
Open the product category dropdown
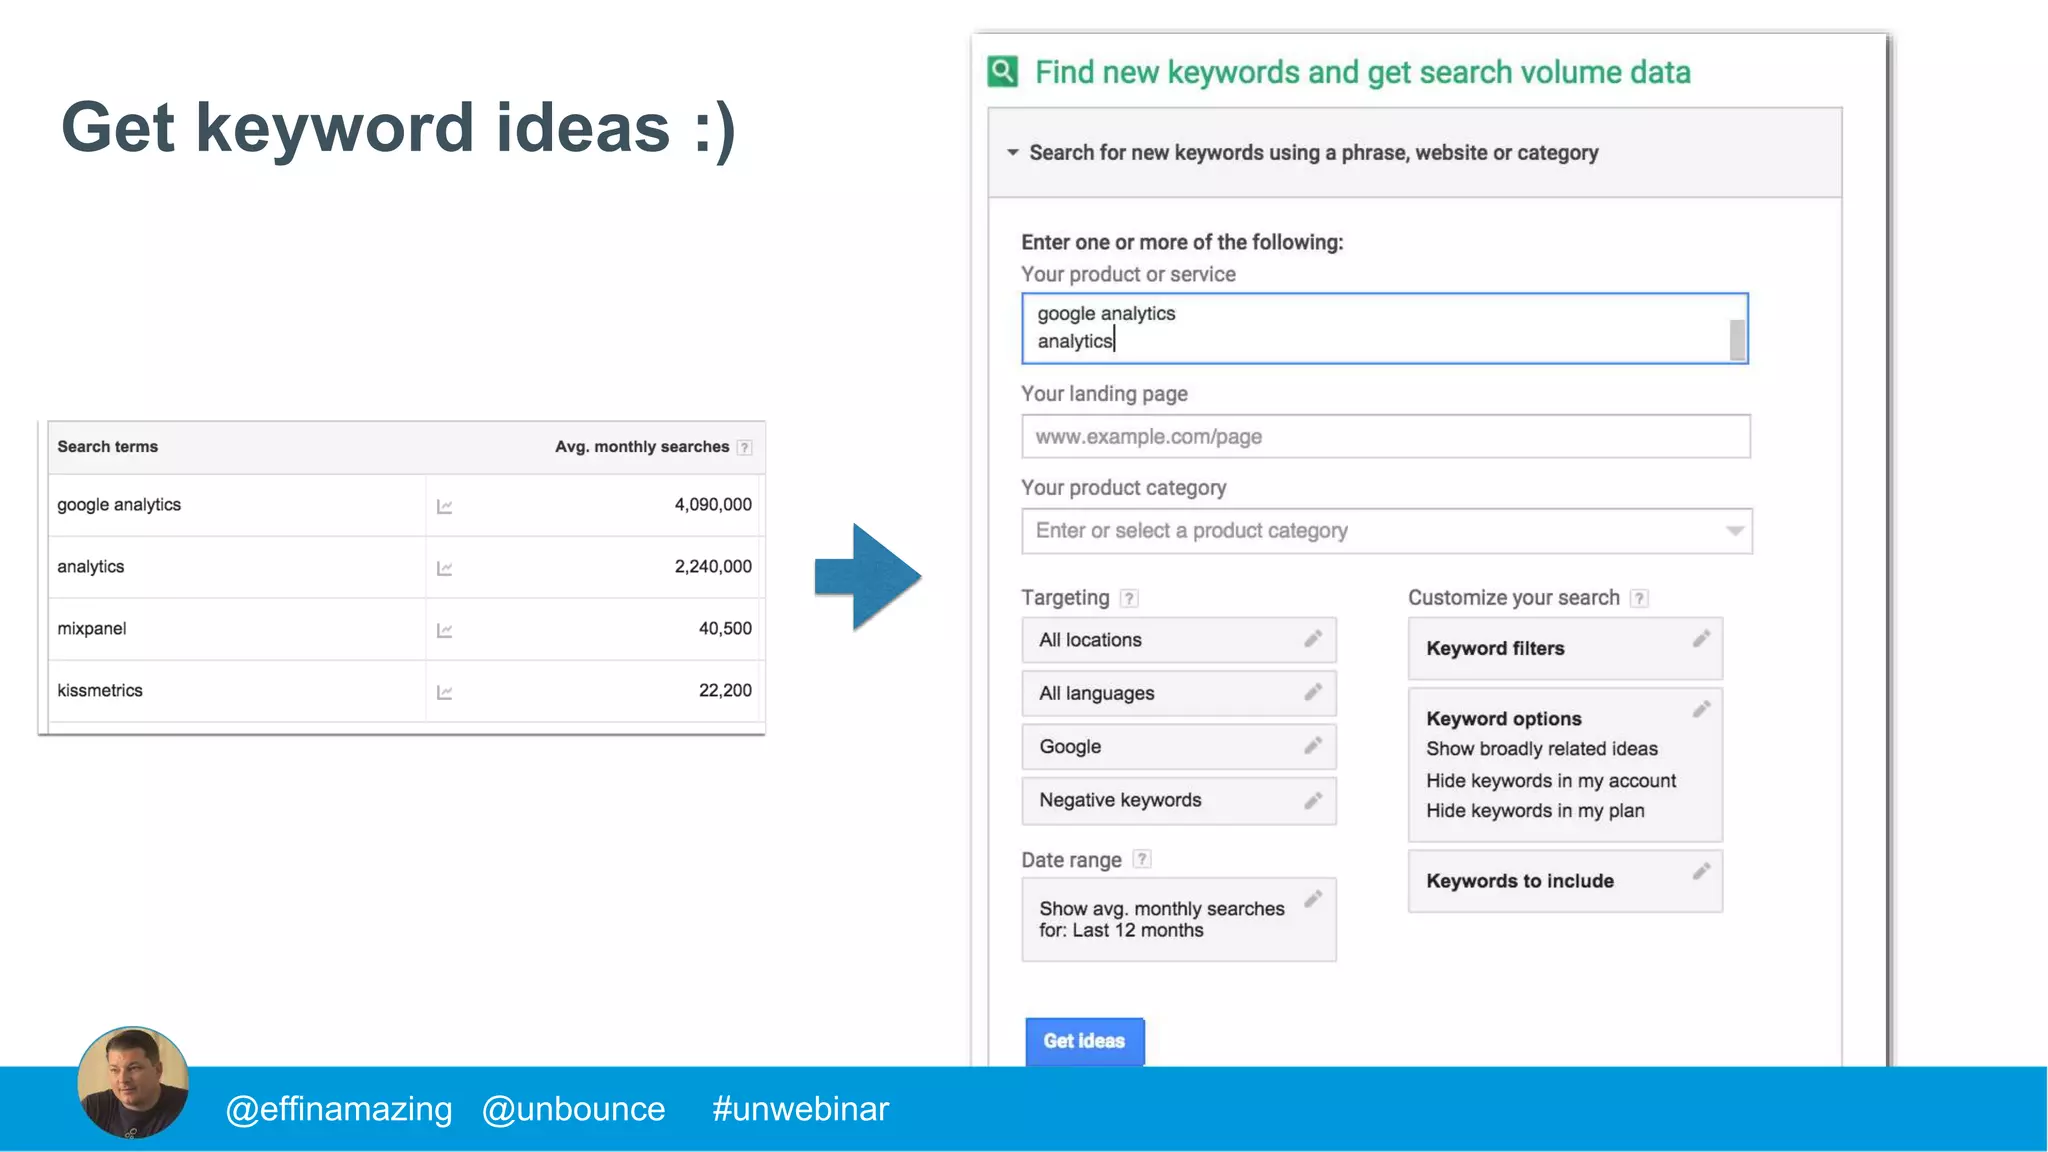click(x=1735, y=531)
